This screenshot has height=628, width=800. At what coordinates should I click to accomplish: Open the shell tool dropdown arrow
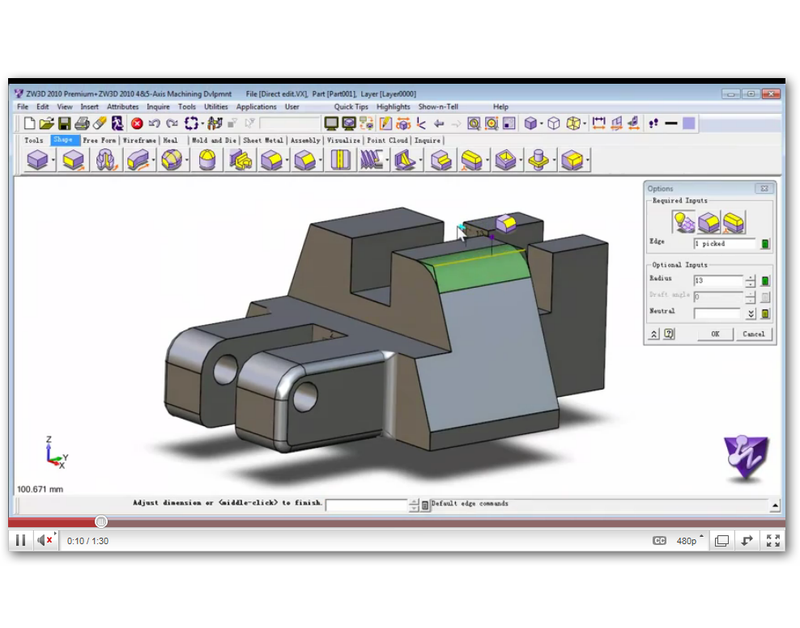coord(521,160)
